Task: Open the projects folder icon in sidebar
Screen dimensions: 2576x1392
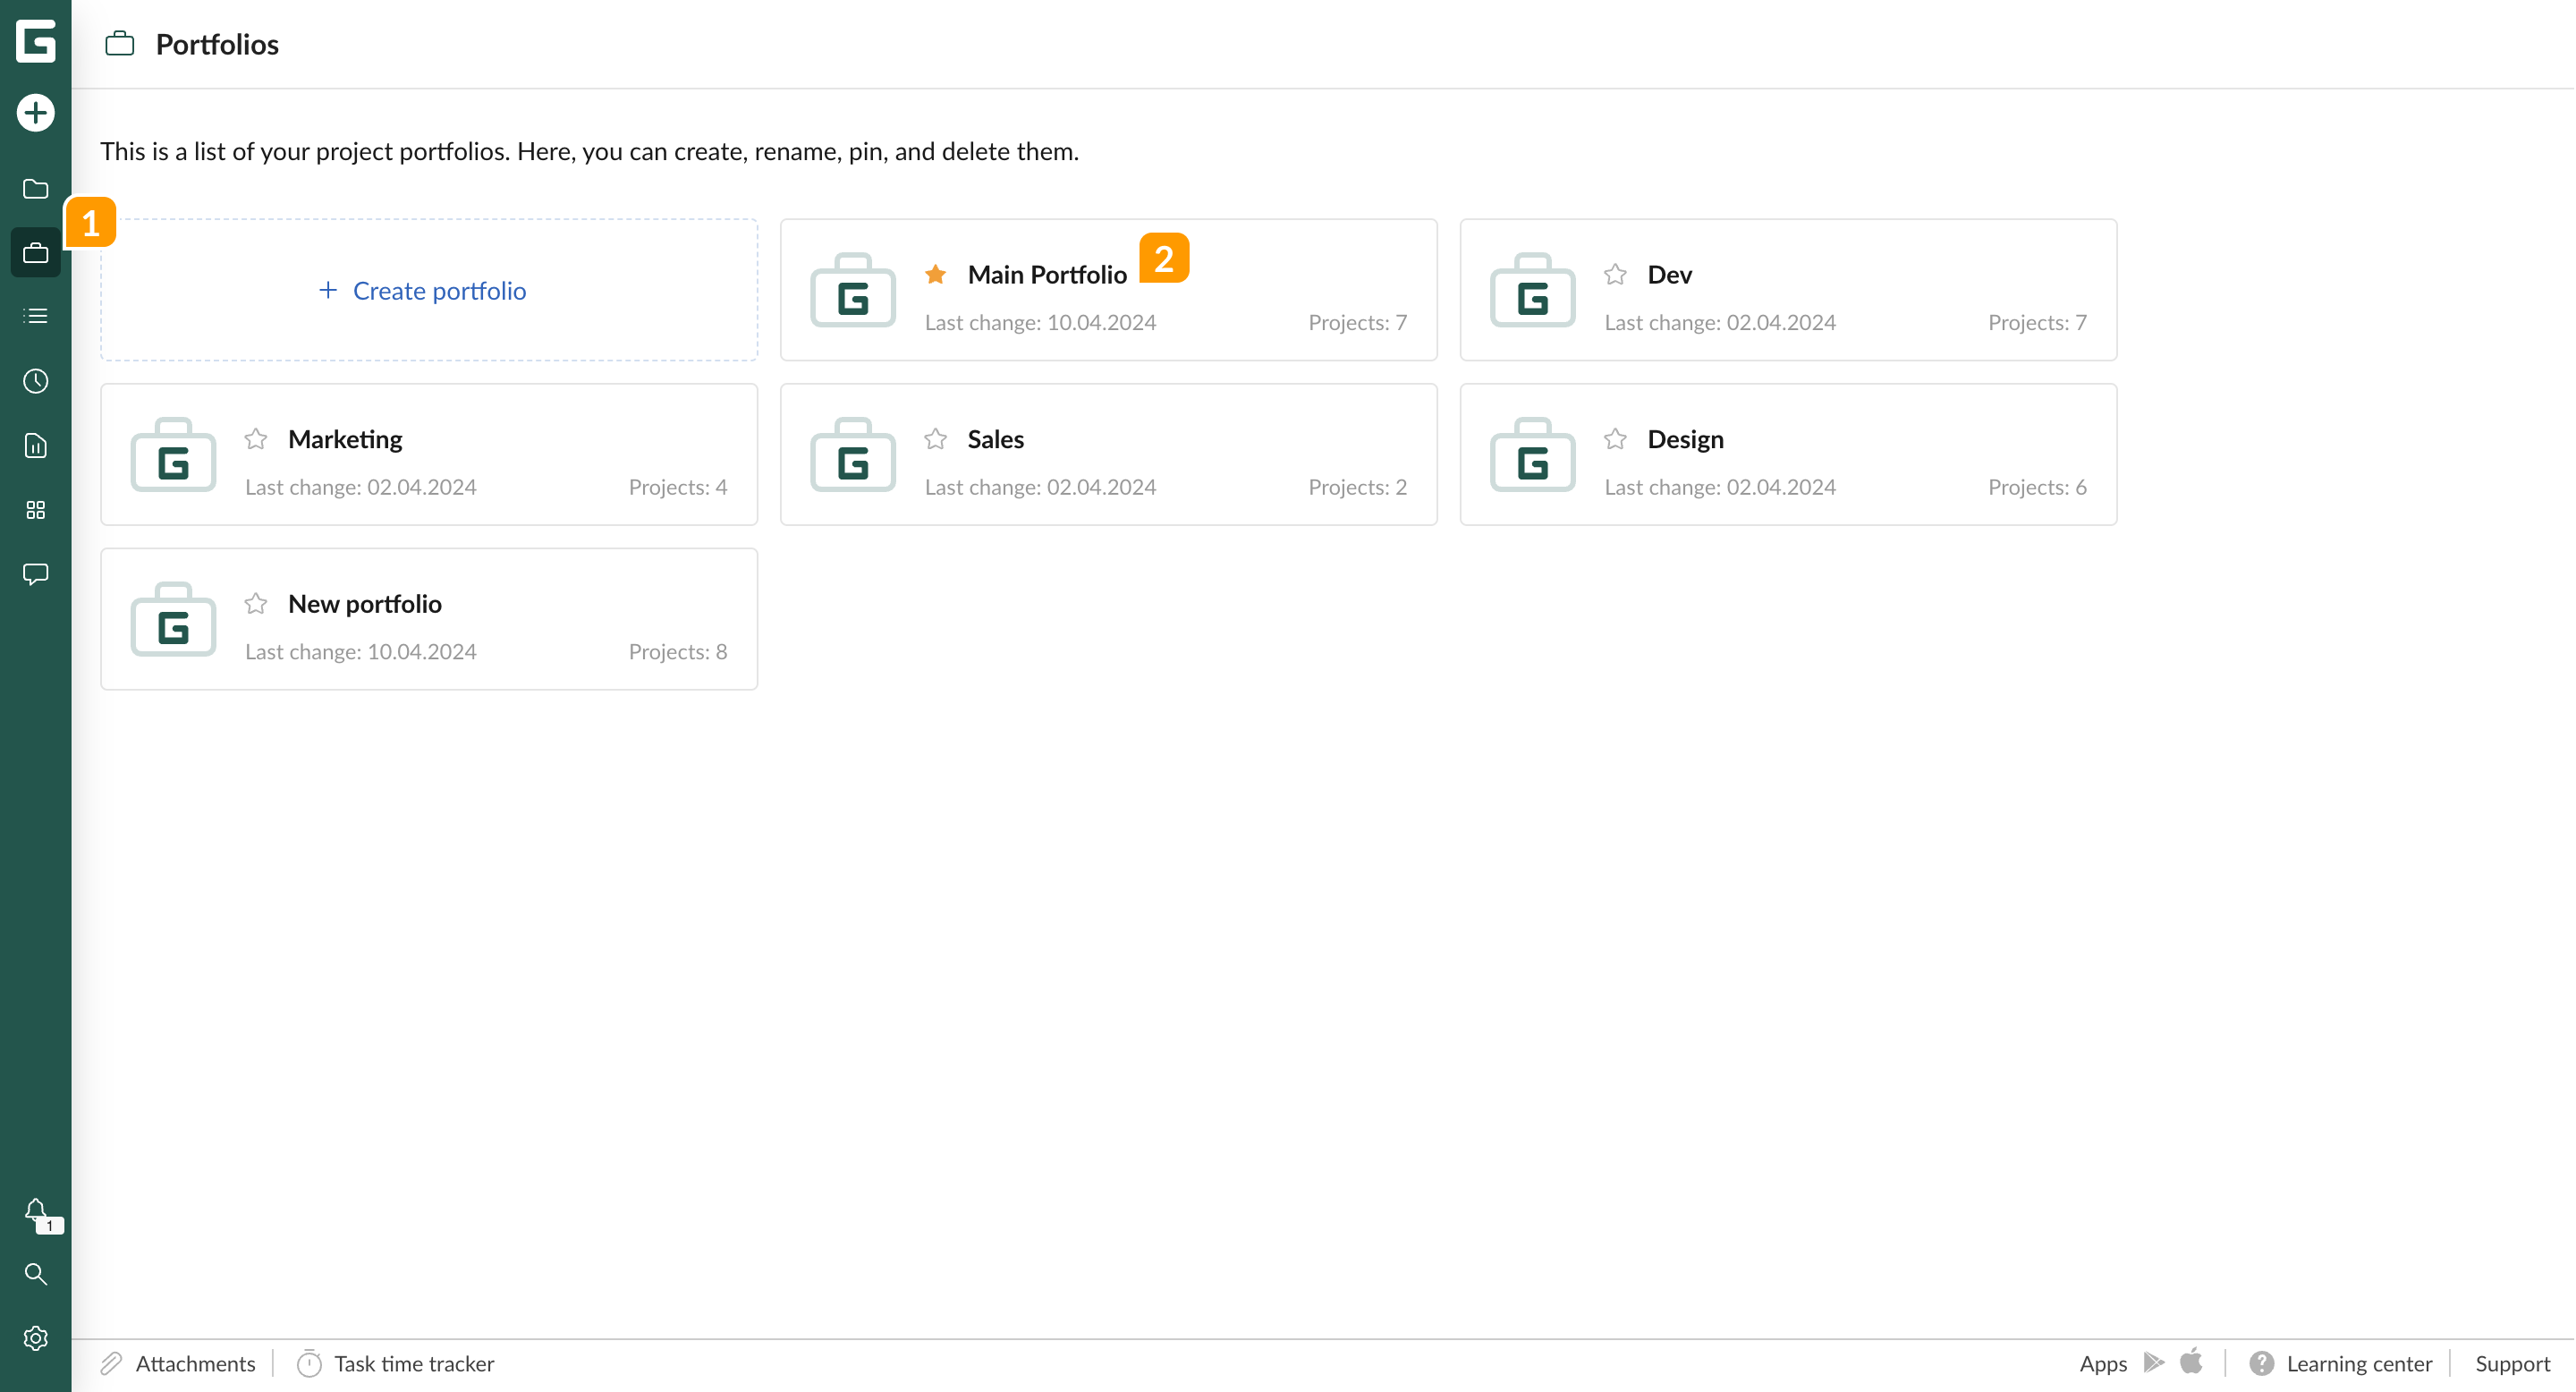Action: pyautogui.click(x=36, y=189)
